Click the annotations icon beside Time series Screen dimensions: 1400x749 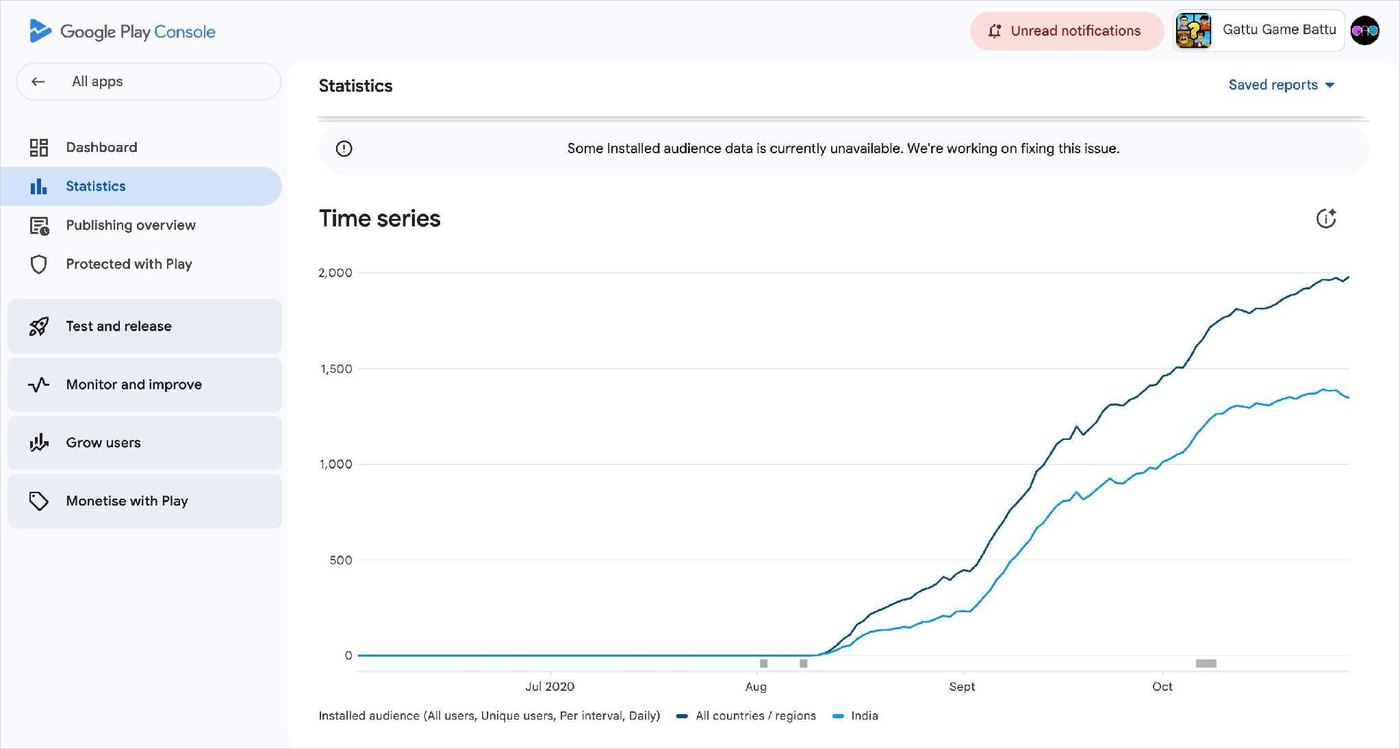tap(1326, 218)
